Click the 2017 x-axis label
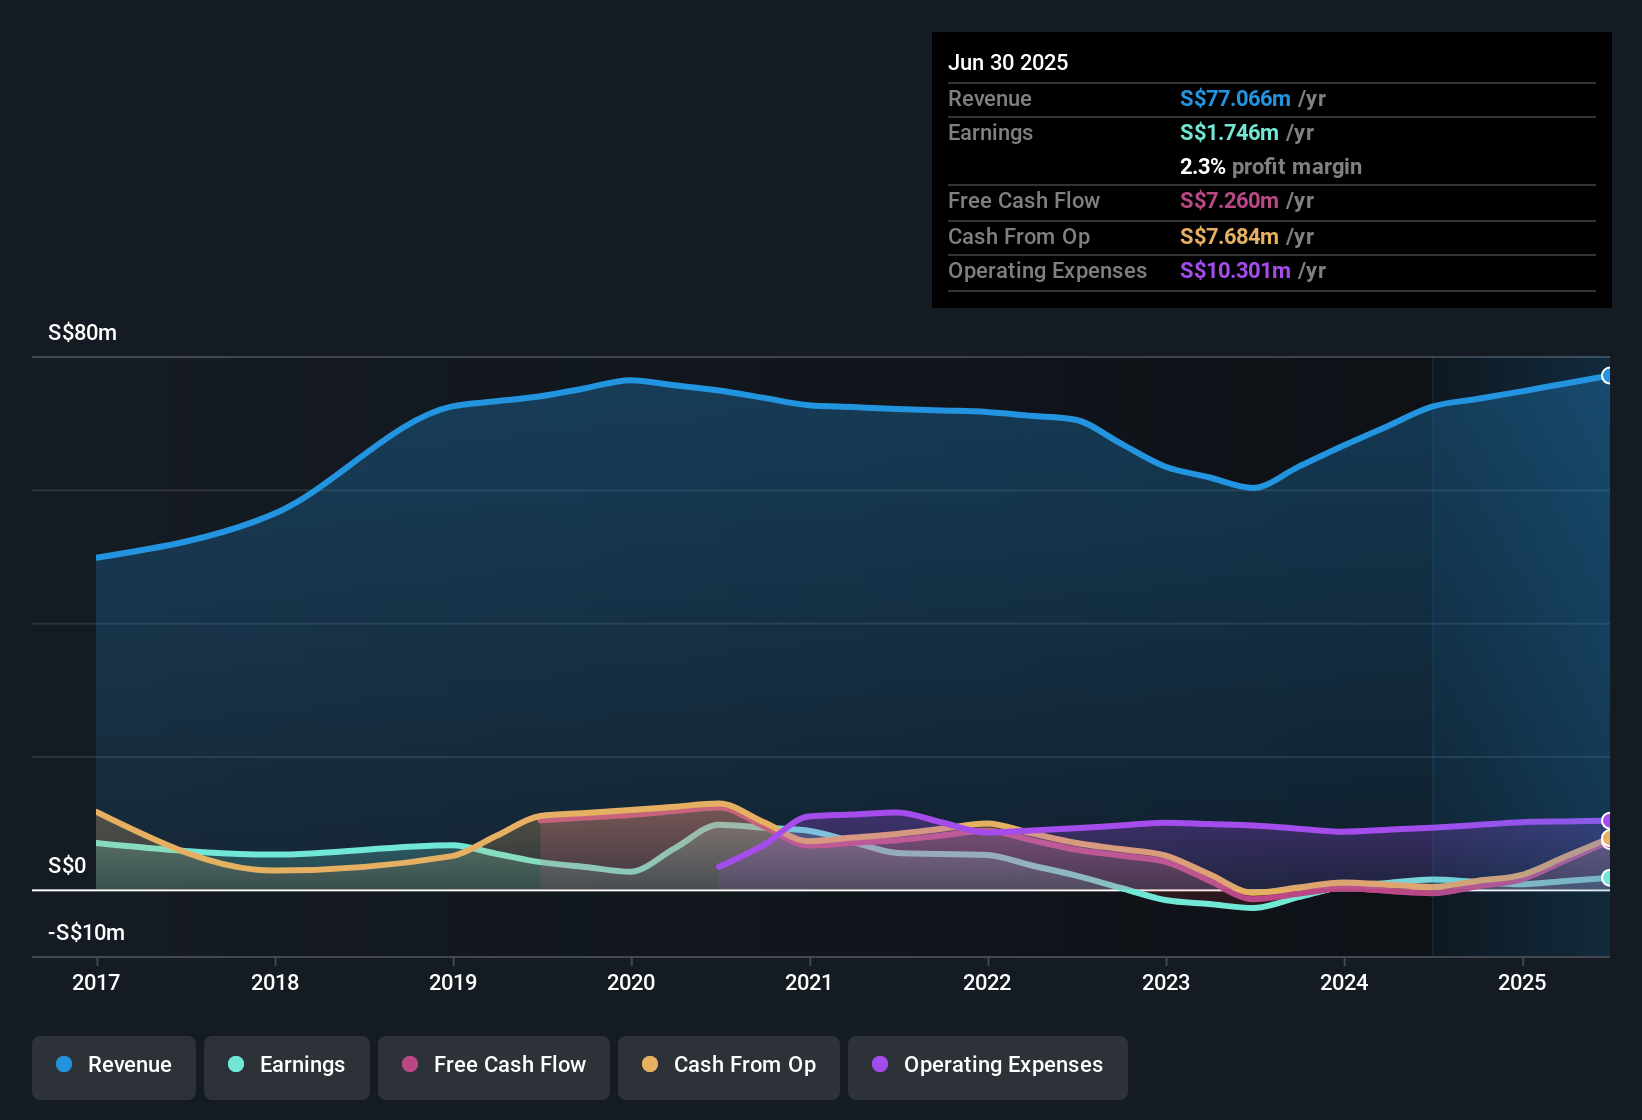This screenshot has height=1120, width=1642. pos(96,982)
